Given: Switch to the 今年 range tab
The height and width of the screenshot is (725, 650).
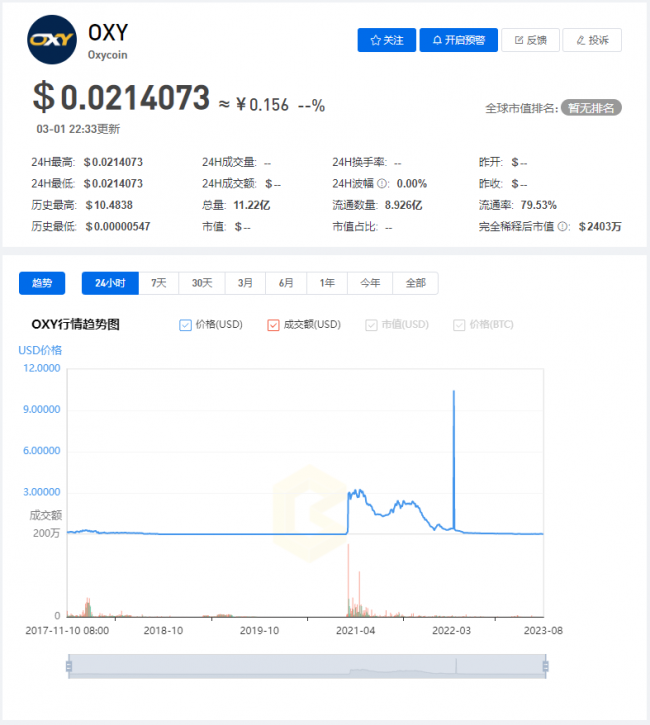Looking at the screenshot, I should click(x=370, y=283).
